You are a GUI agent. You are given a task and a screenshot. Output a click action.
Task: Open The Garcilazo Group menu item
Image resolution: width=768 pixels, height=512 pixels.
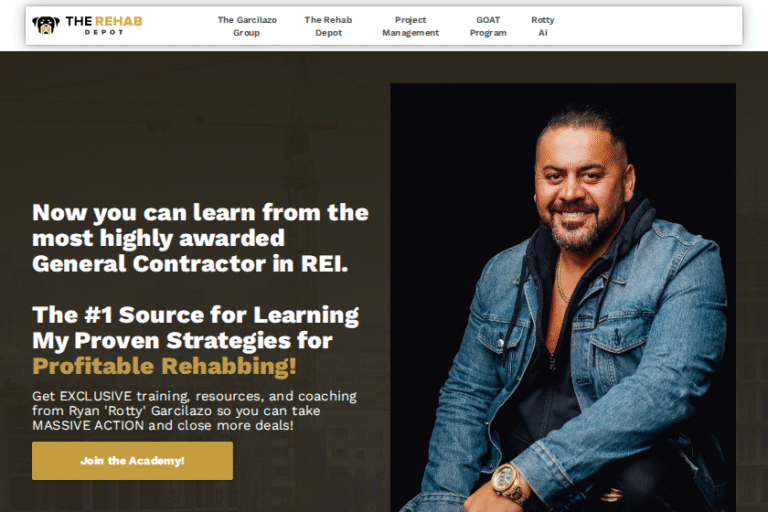click(x=247, y=26)
